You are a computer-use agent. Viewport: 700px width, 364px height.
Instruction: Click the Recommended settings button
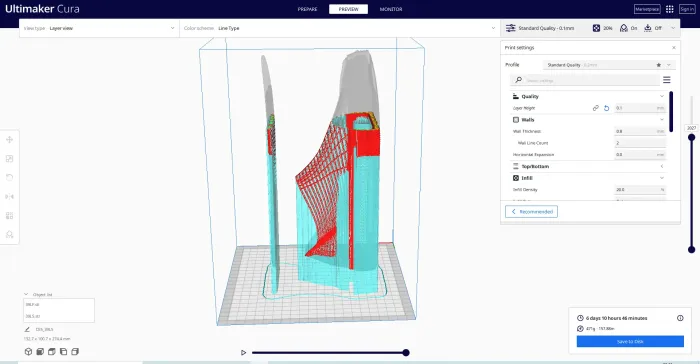tap(531, 212)
